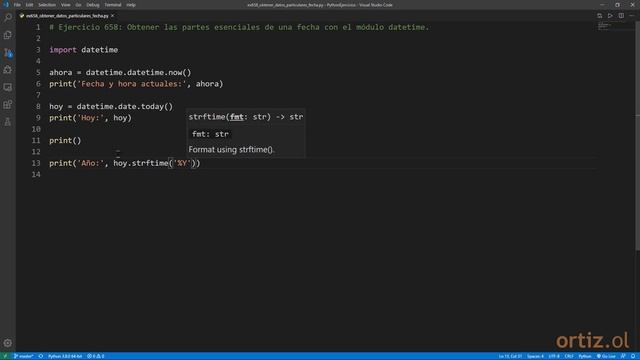Select the ex658 Python file tab
The width and height of the screenshot is (640, 360).
point(67,16)
